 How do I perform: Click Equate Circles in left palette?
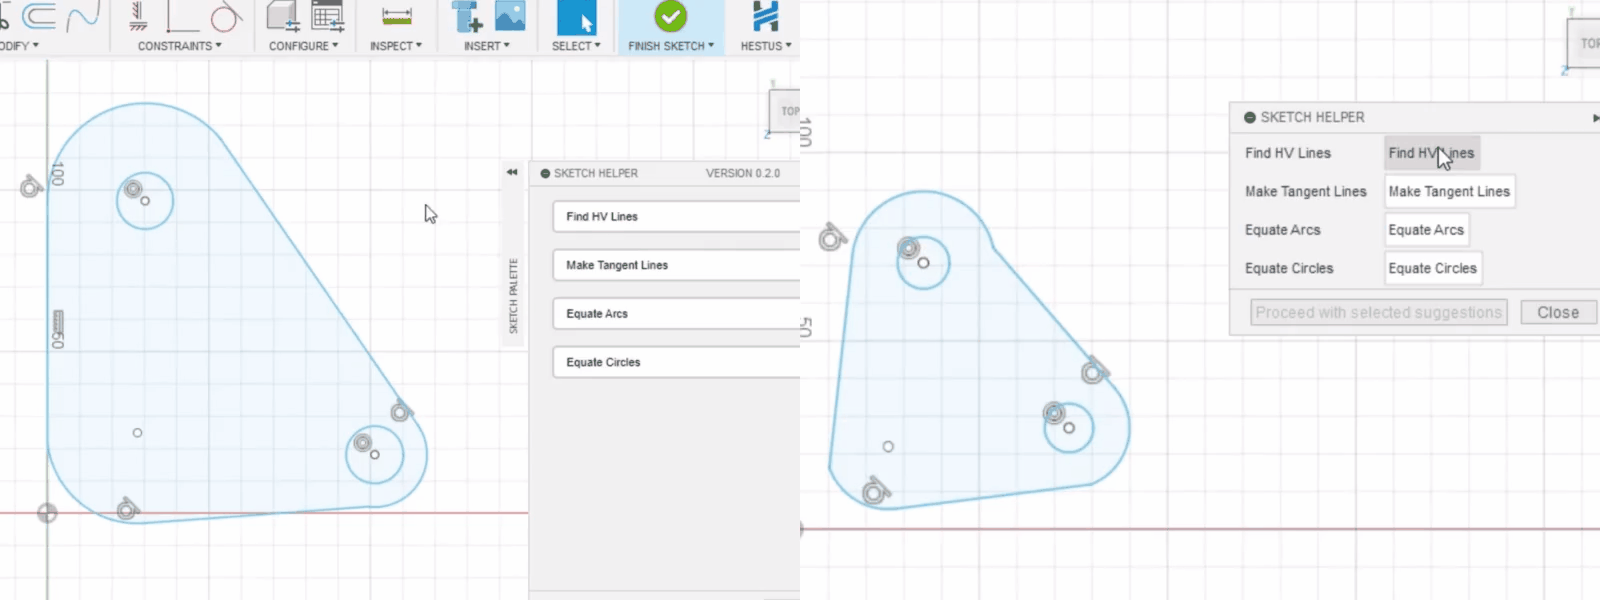click(676, 362)
